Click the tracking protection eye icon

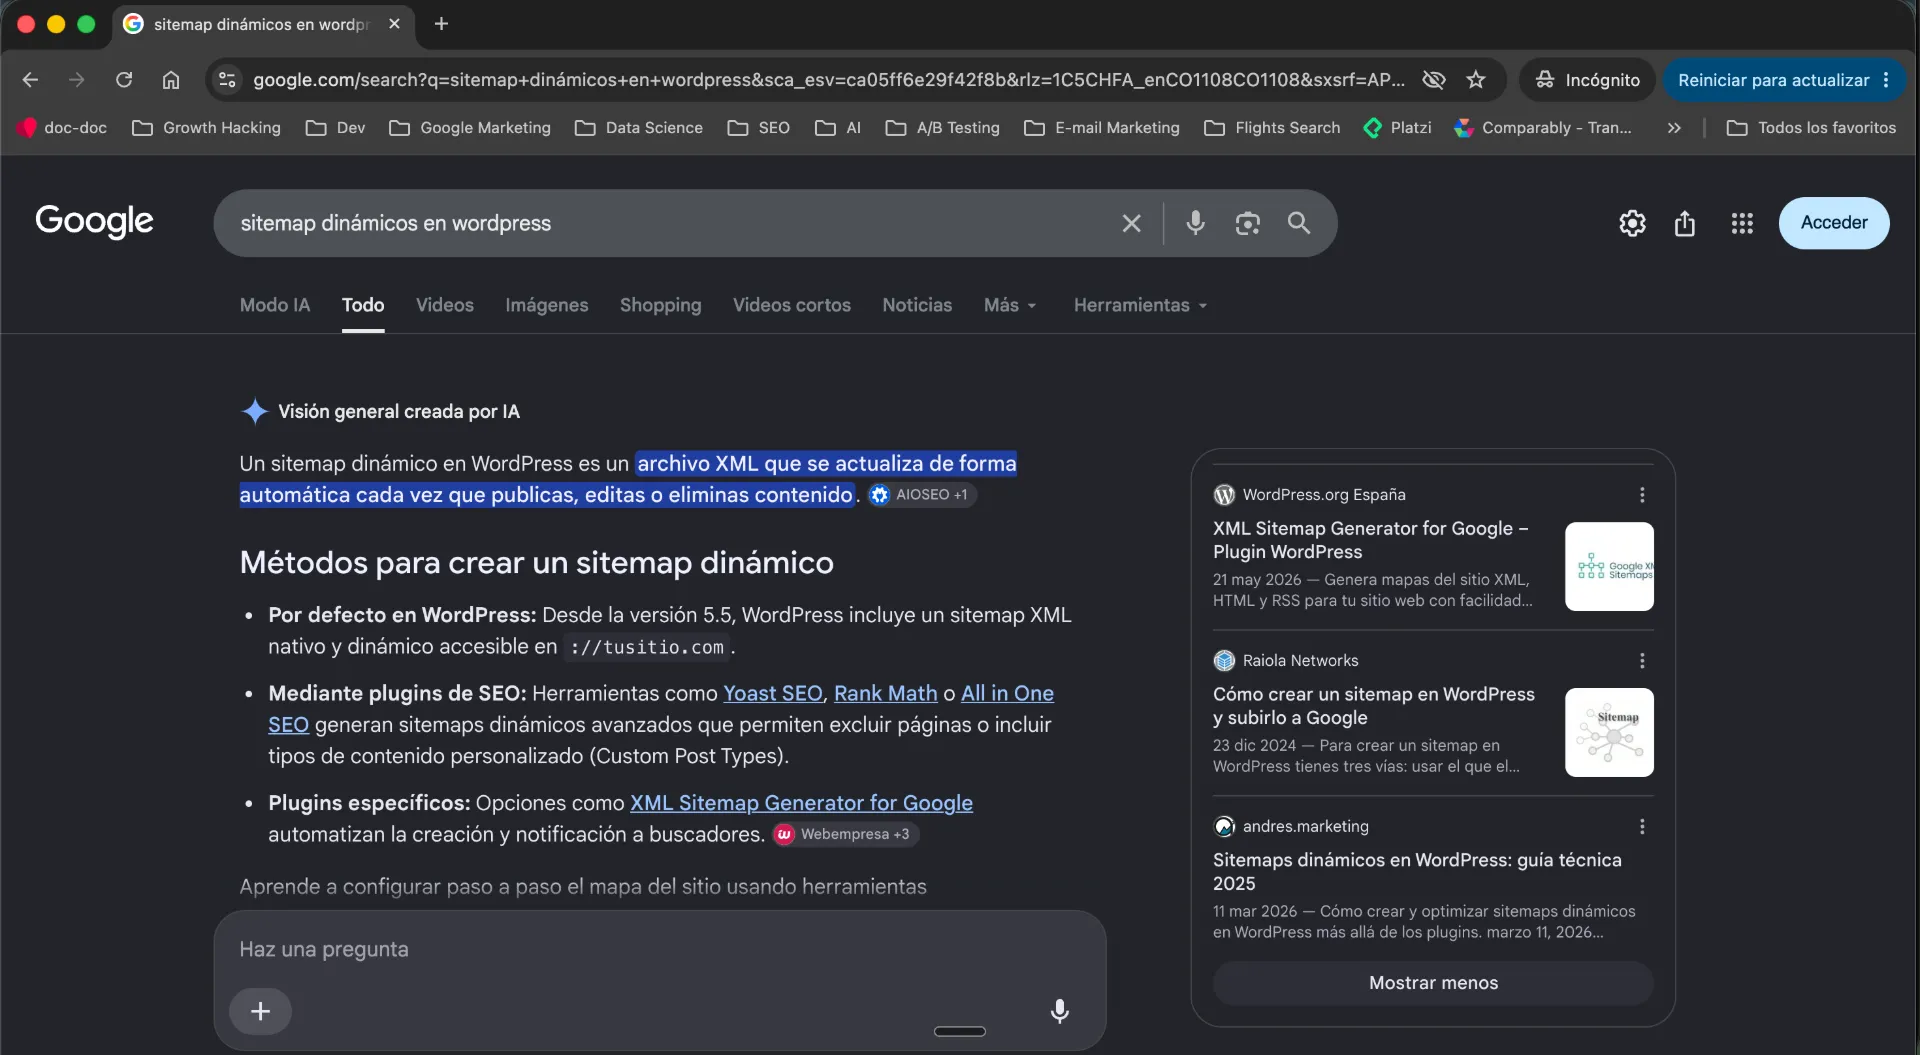(x=1434, y=80)
